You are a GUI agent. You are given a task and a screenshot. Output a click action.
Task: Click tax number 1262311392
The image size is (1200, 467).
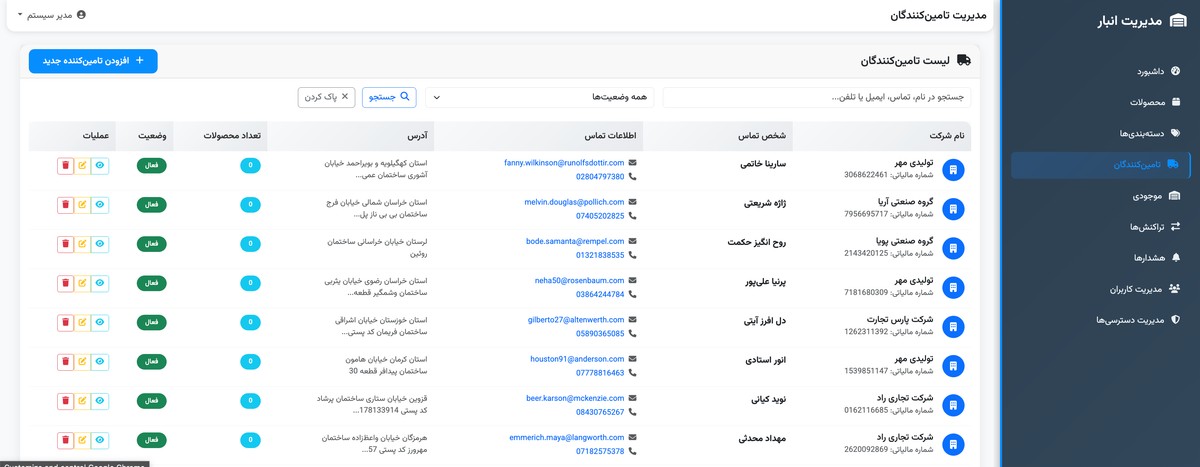(x=866, y=331)
